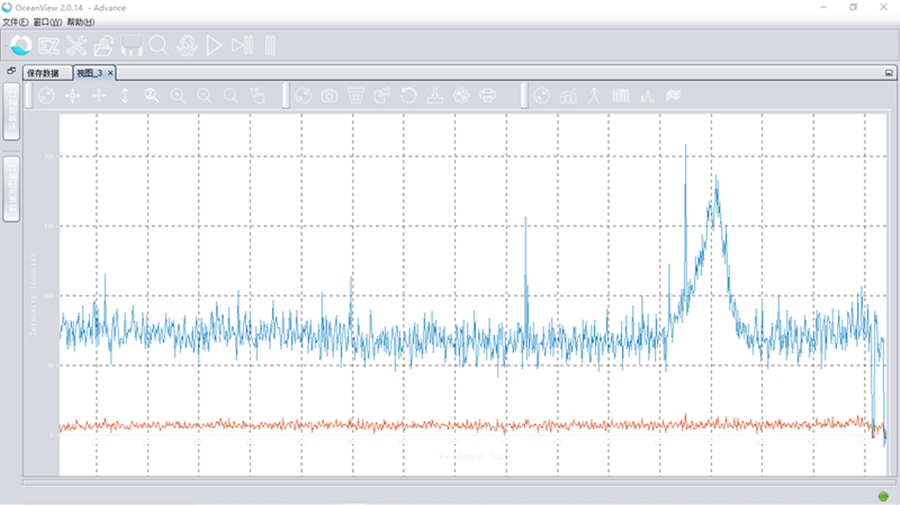Screen dimensions: 900x505
Task: Click the circular arrow reset icon
Action: coord(408,95)
